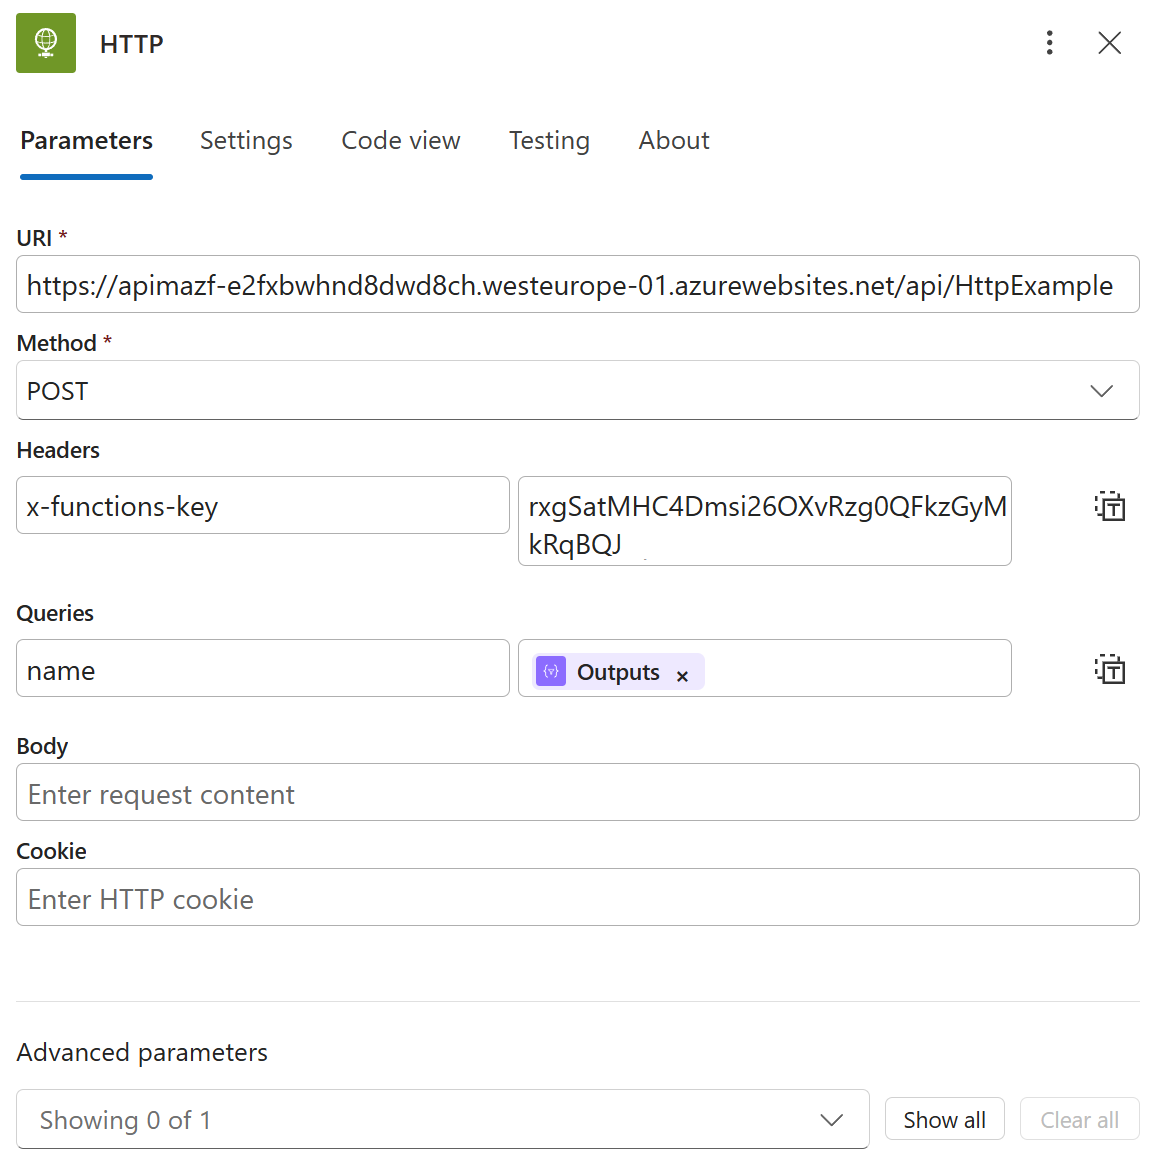The height and width of the screenshot is (1167, 1155).
Task: Switch Queries to text mode icon
Action: (1109, 669)
